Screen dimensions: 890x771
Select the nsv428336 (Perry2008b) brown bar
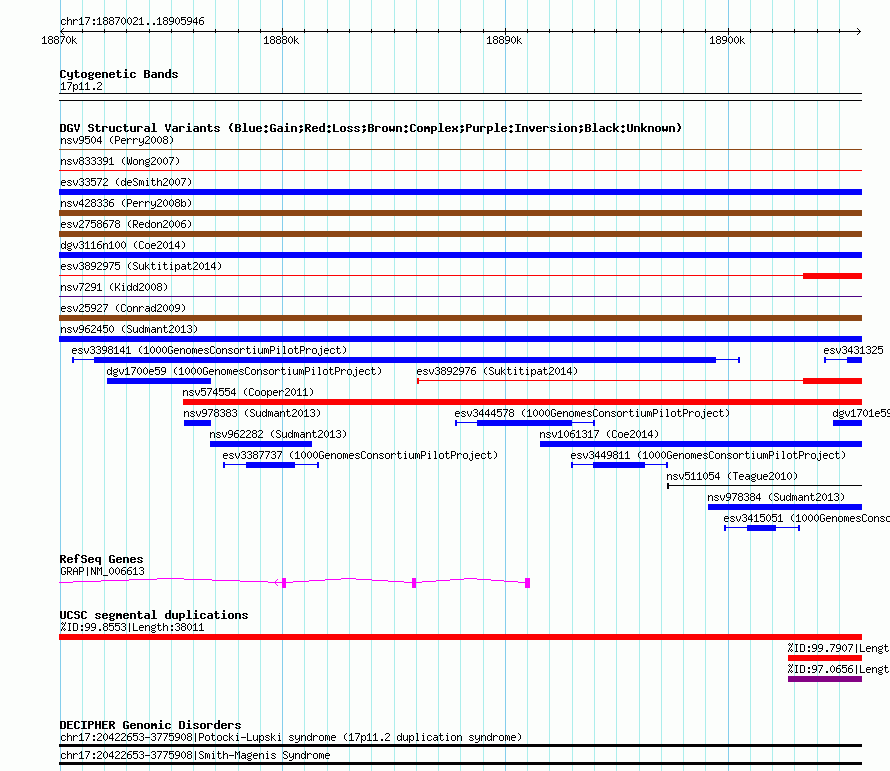460,213
